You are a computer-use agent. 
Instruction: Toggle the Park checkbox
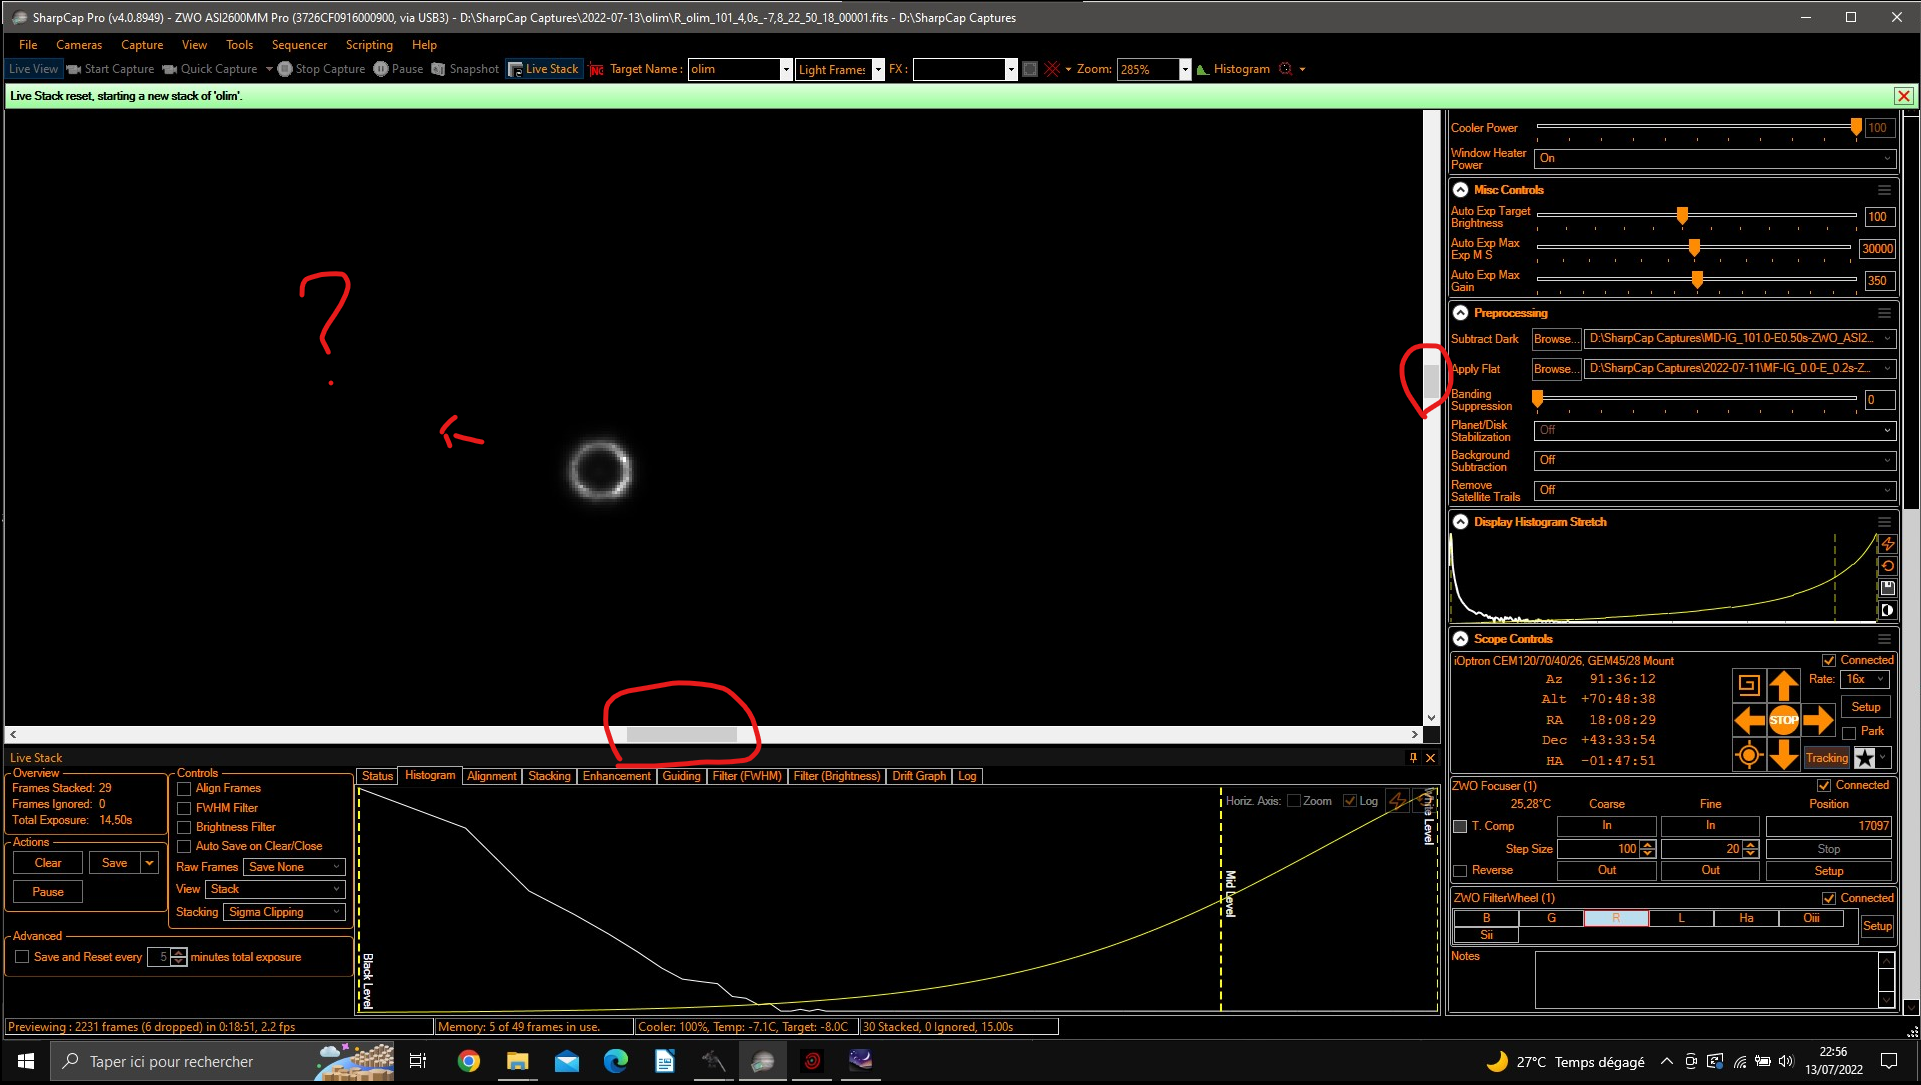point(1849,732)
